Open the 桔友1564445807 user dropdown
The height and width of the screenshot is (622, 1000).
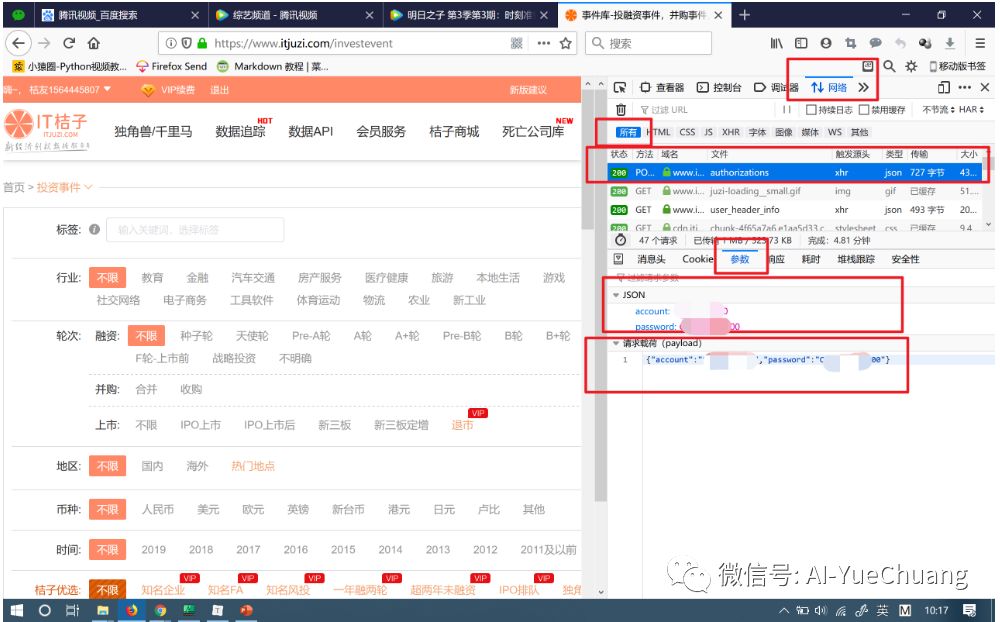click(x=70, y=90)
